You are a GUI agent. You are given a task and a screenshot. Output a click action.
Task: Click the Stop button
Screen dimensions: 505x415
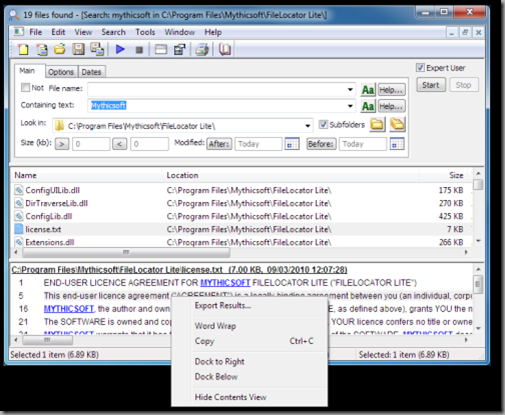click(464, 85)
